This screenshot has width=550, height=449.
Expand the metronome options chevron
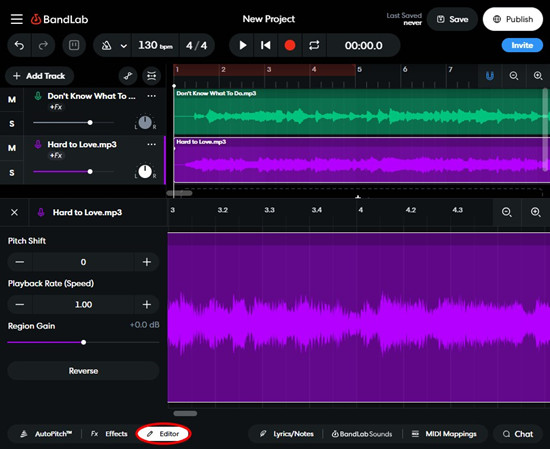123,46
